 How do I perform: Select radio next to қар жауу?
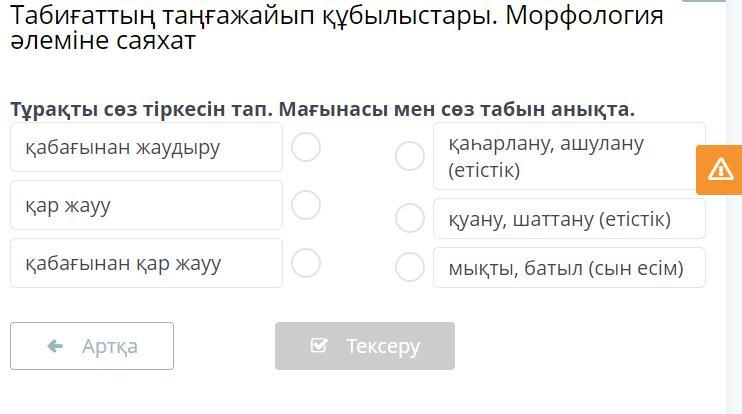click(306, 206)
